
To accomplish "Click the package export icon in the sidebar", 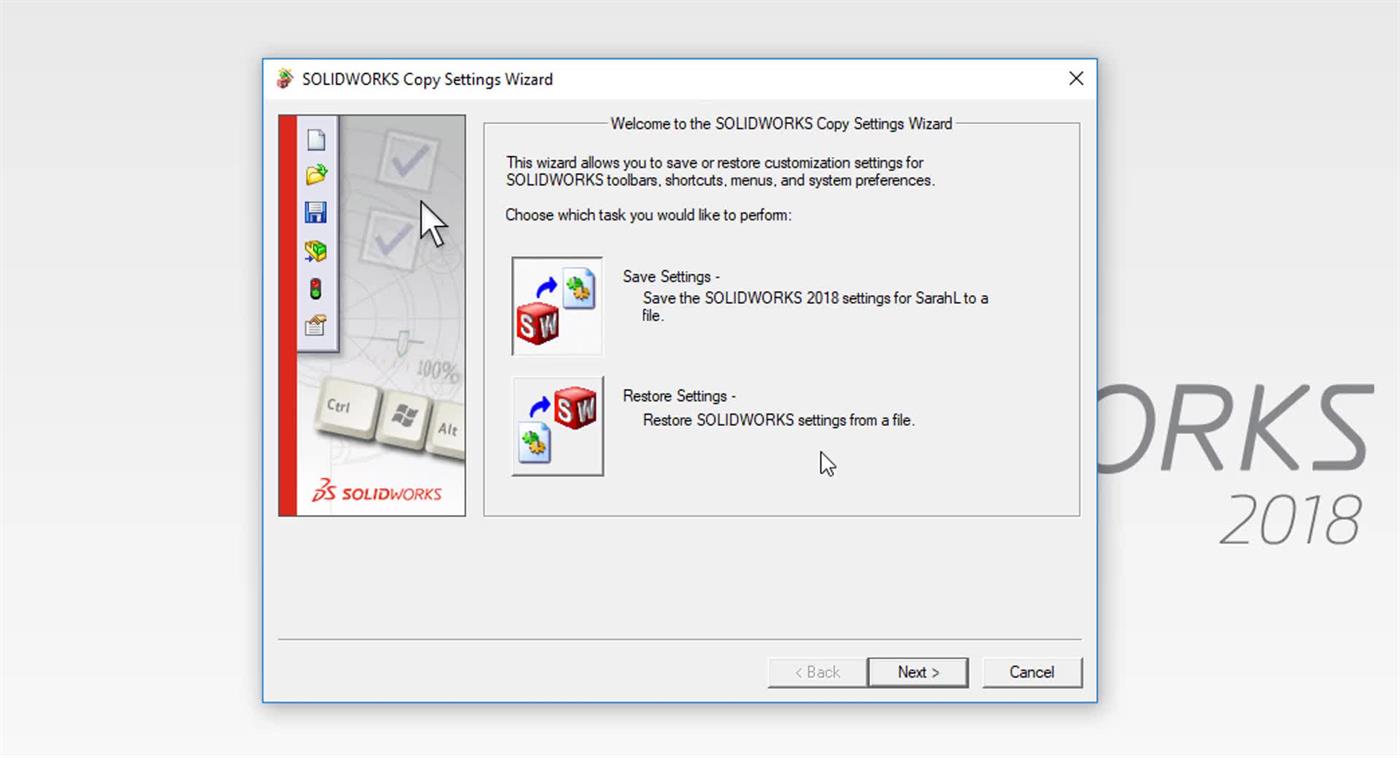I will click(315, 250).
